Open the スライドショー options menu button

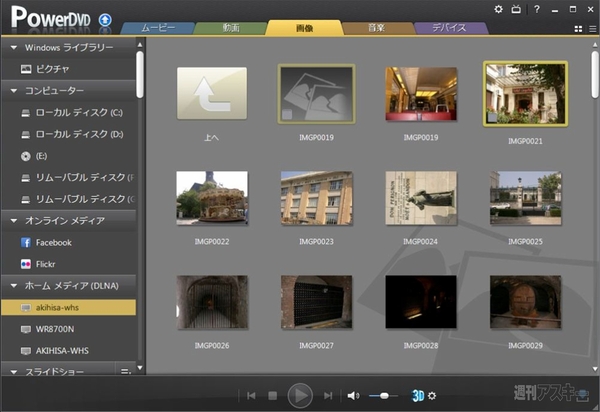(x=126, y=371)
